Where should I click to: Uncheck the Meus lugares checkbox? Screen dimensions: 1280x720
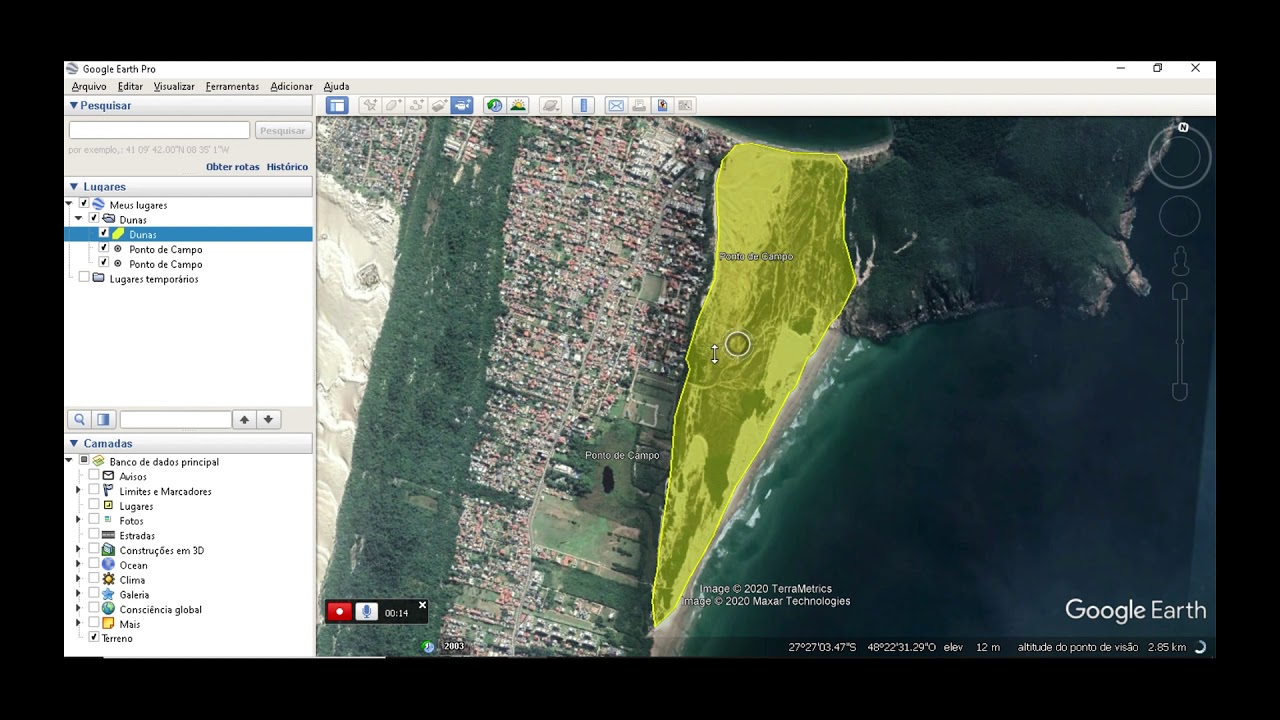(x=84, y=204)
